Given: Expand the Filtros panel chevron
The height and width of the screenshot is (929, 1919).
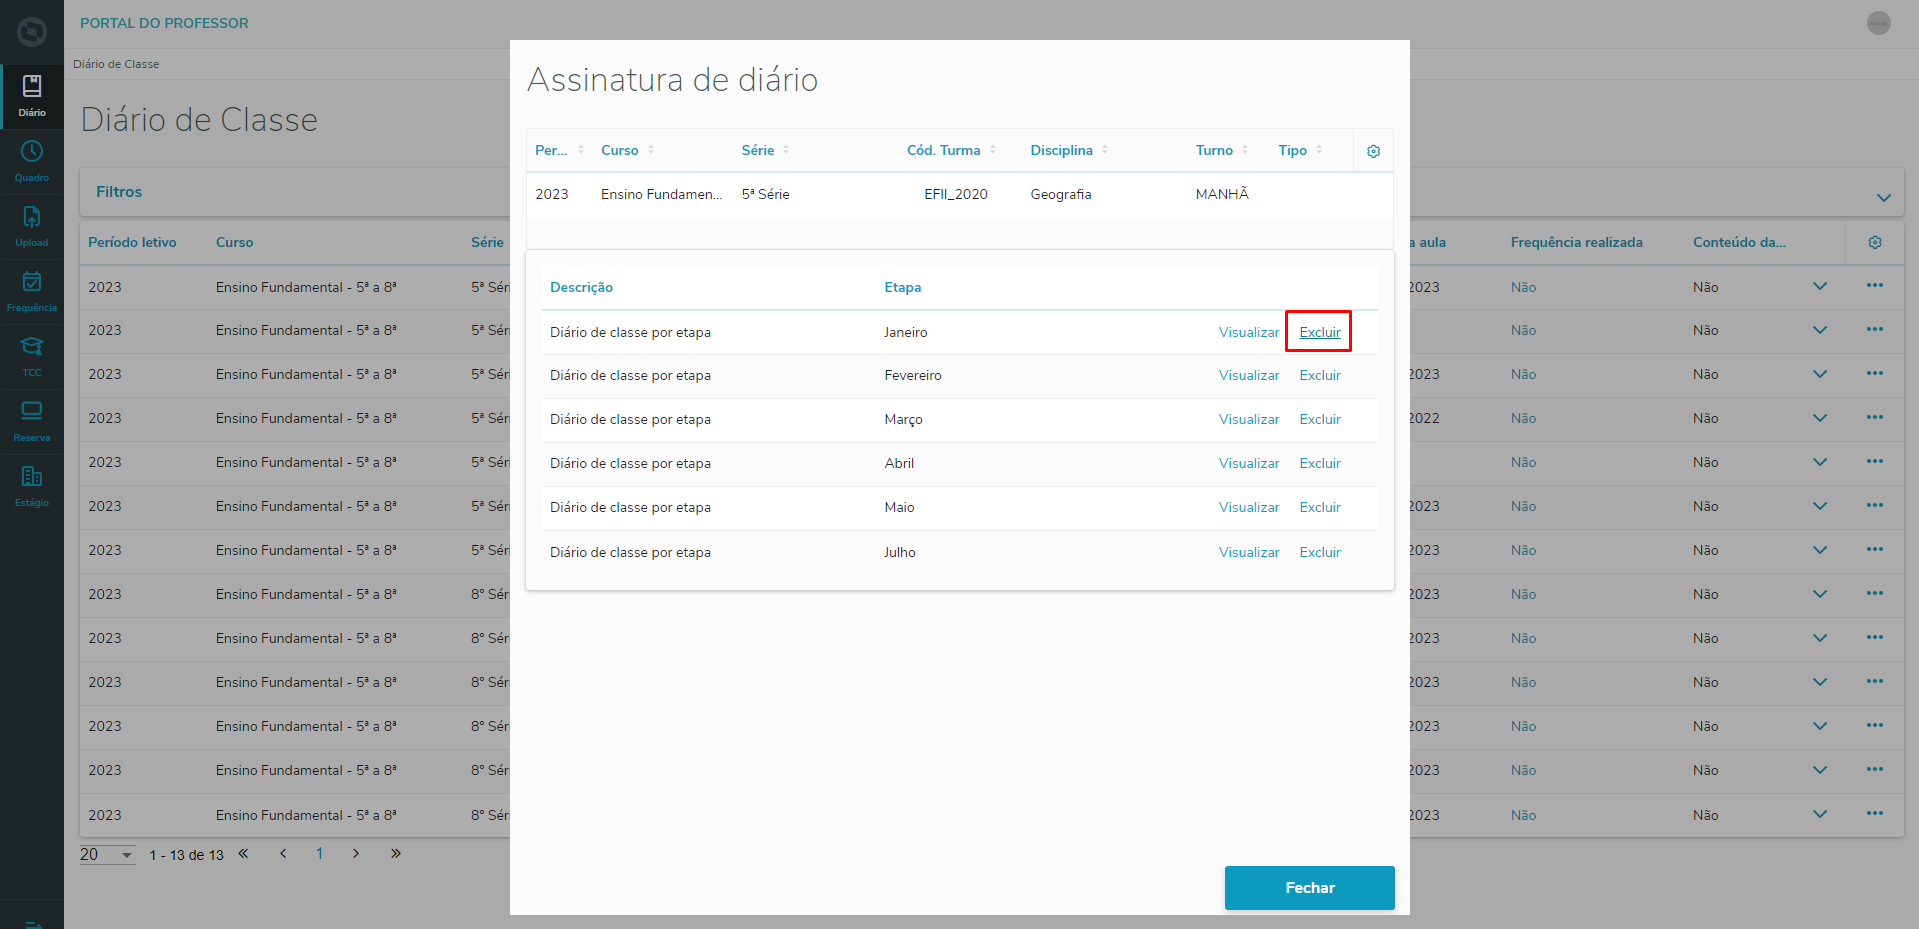Looking at the screenshot, I should [x=1884, y=197].
